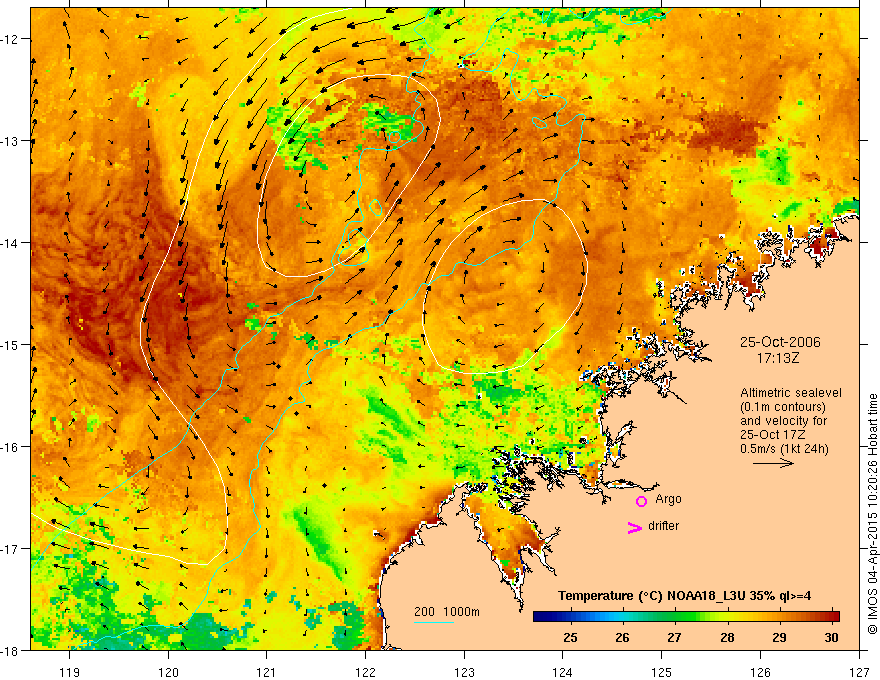Click the 'drifter' legend label
This screenshot has height=680, width=880.
[663, 526]
